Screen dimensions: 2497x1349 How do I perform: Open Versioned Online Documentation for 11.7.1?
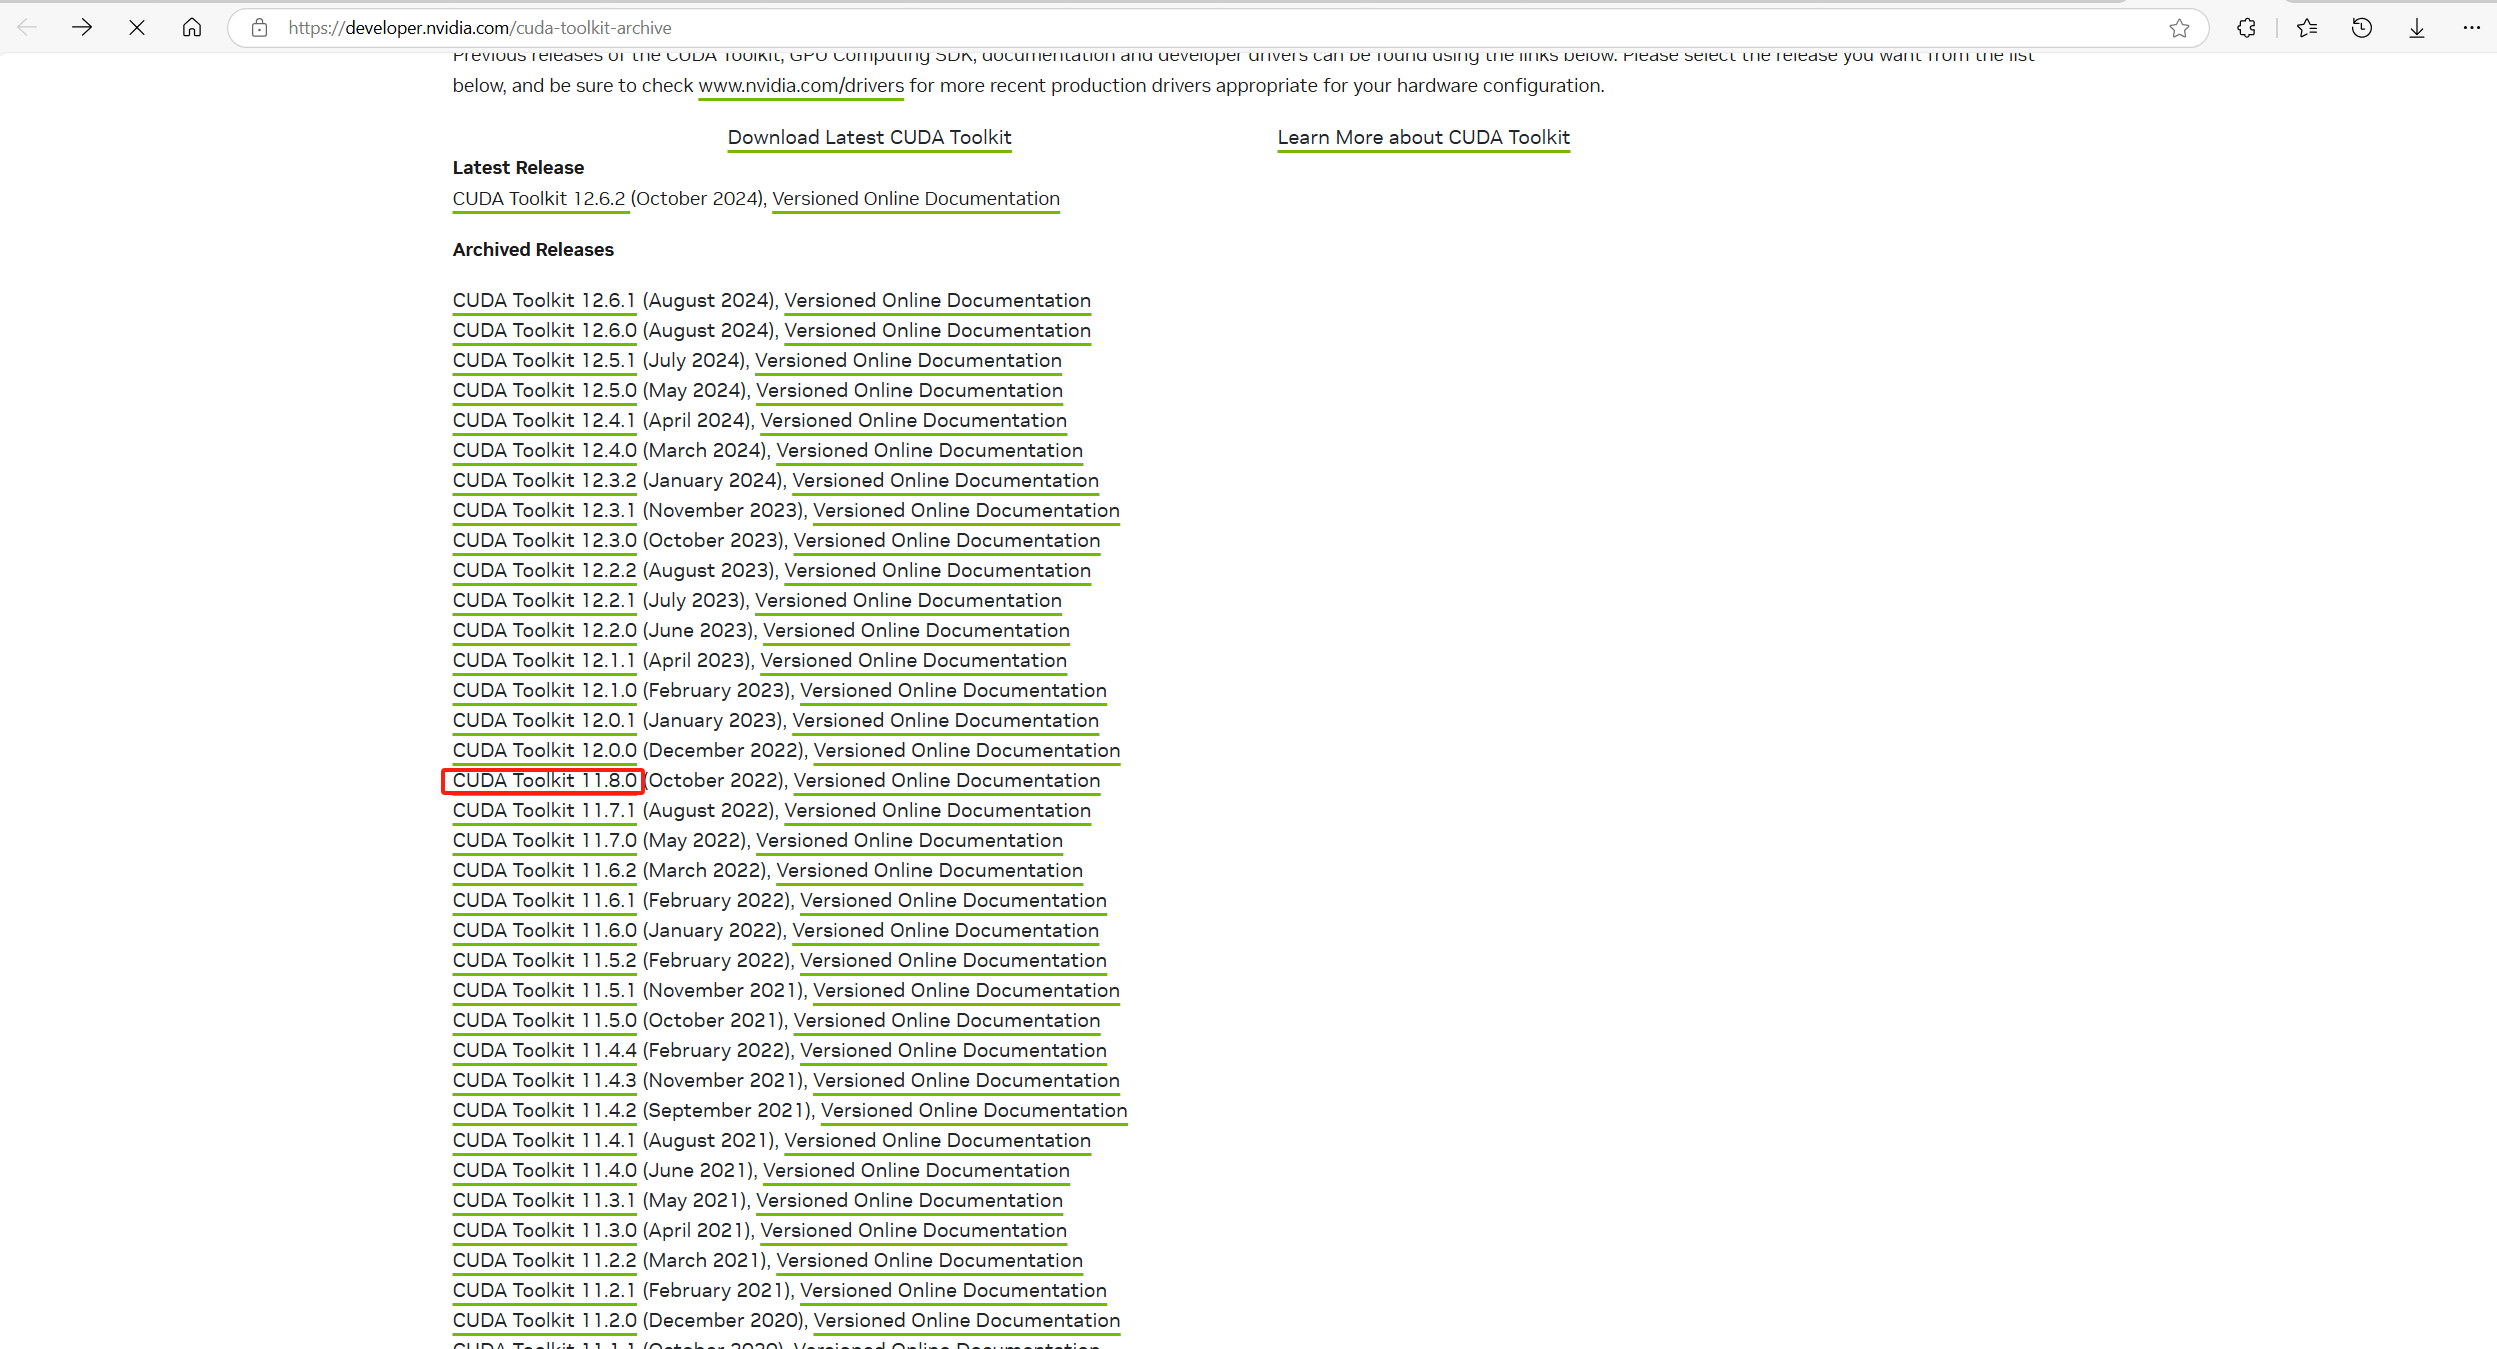point(937,810)
